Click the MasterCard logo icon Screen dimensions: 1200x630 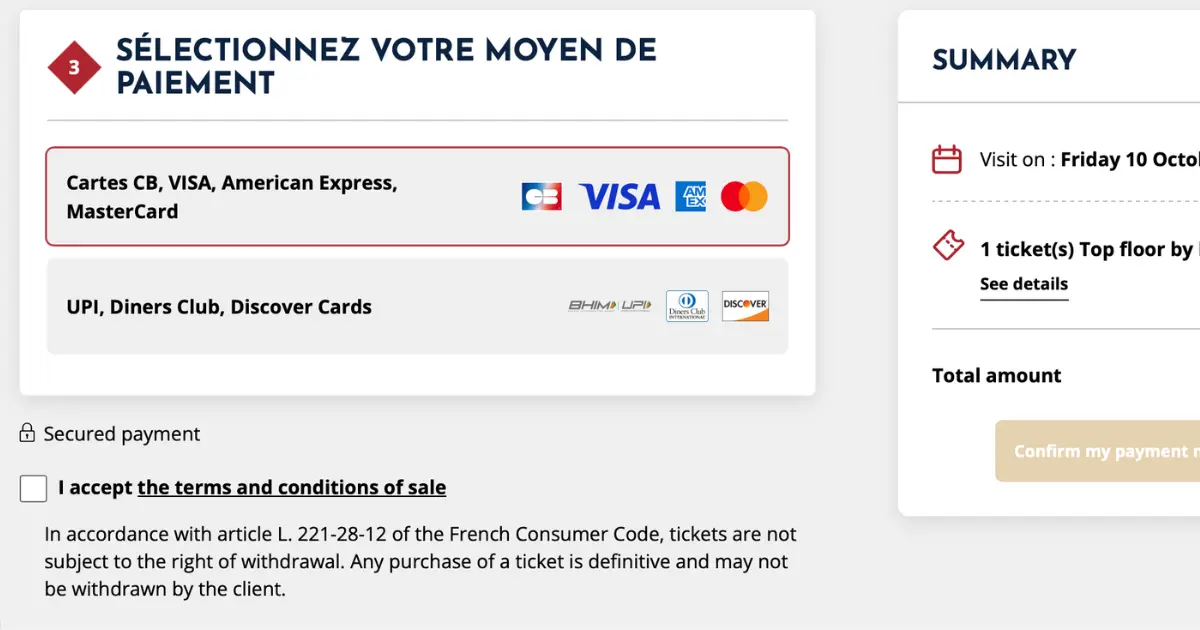(x=744, y=196)
